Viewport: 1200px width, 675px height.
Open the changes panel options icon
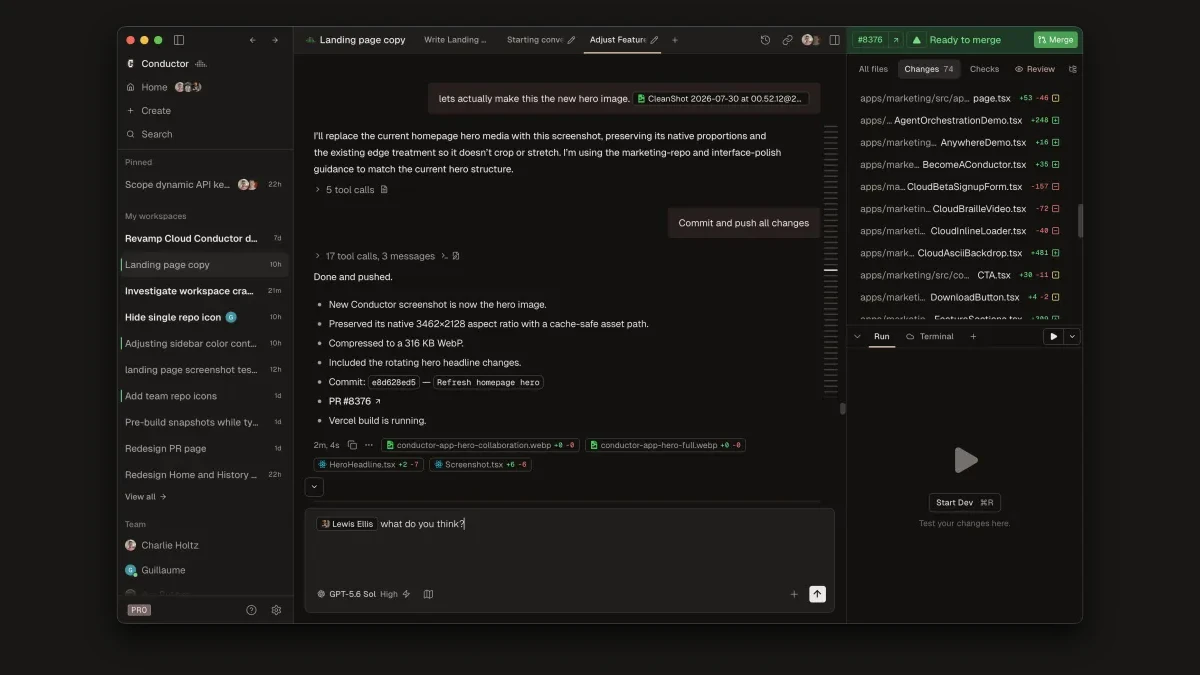pos(1073,69)
